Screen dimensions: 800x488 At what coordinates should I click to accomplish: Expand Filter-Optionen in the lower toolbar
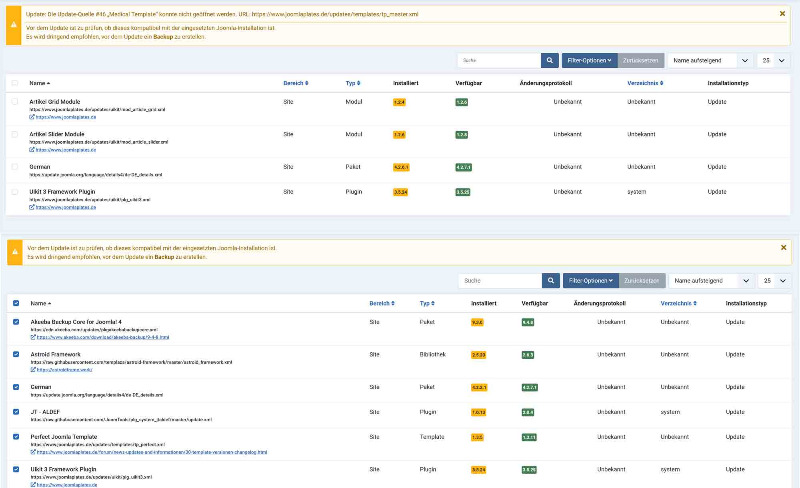(x=590, y=281)
